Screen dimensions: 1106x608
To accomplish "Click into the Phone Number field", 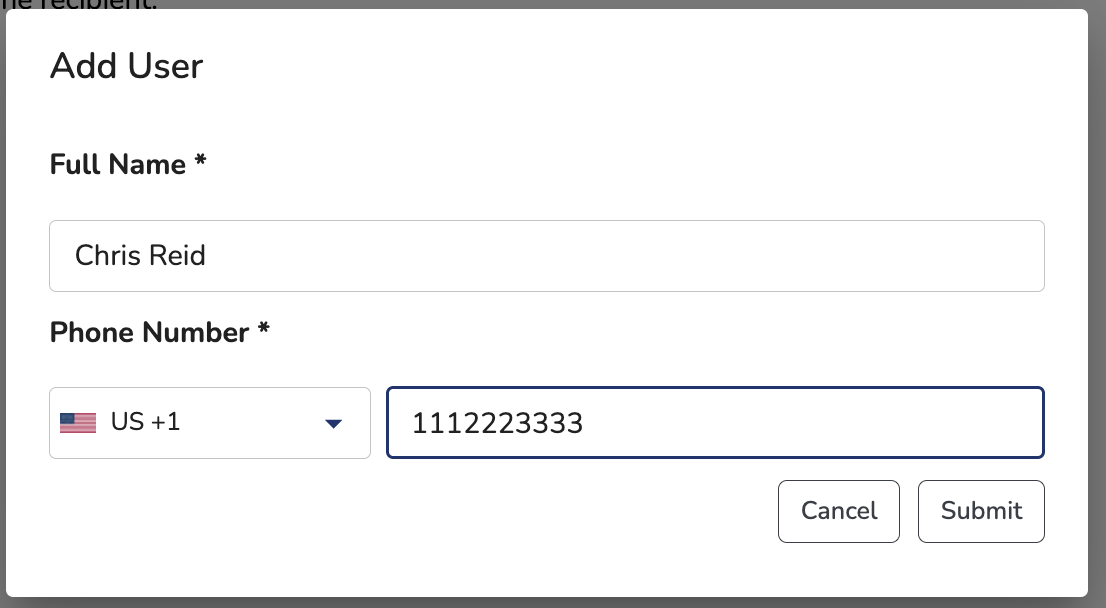I will coord(715,422).
